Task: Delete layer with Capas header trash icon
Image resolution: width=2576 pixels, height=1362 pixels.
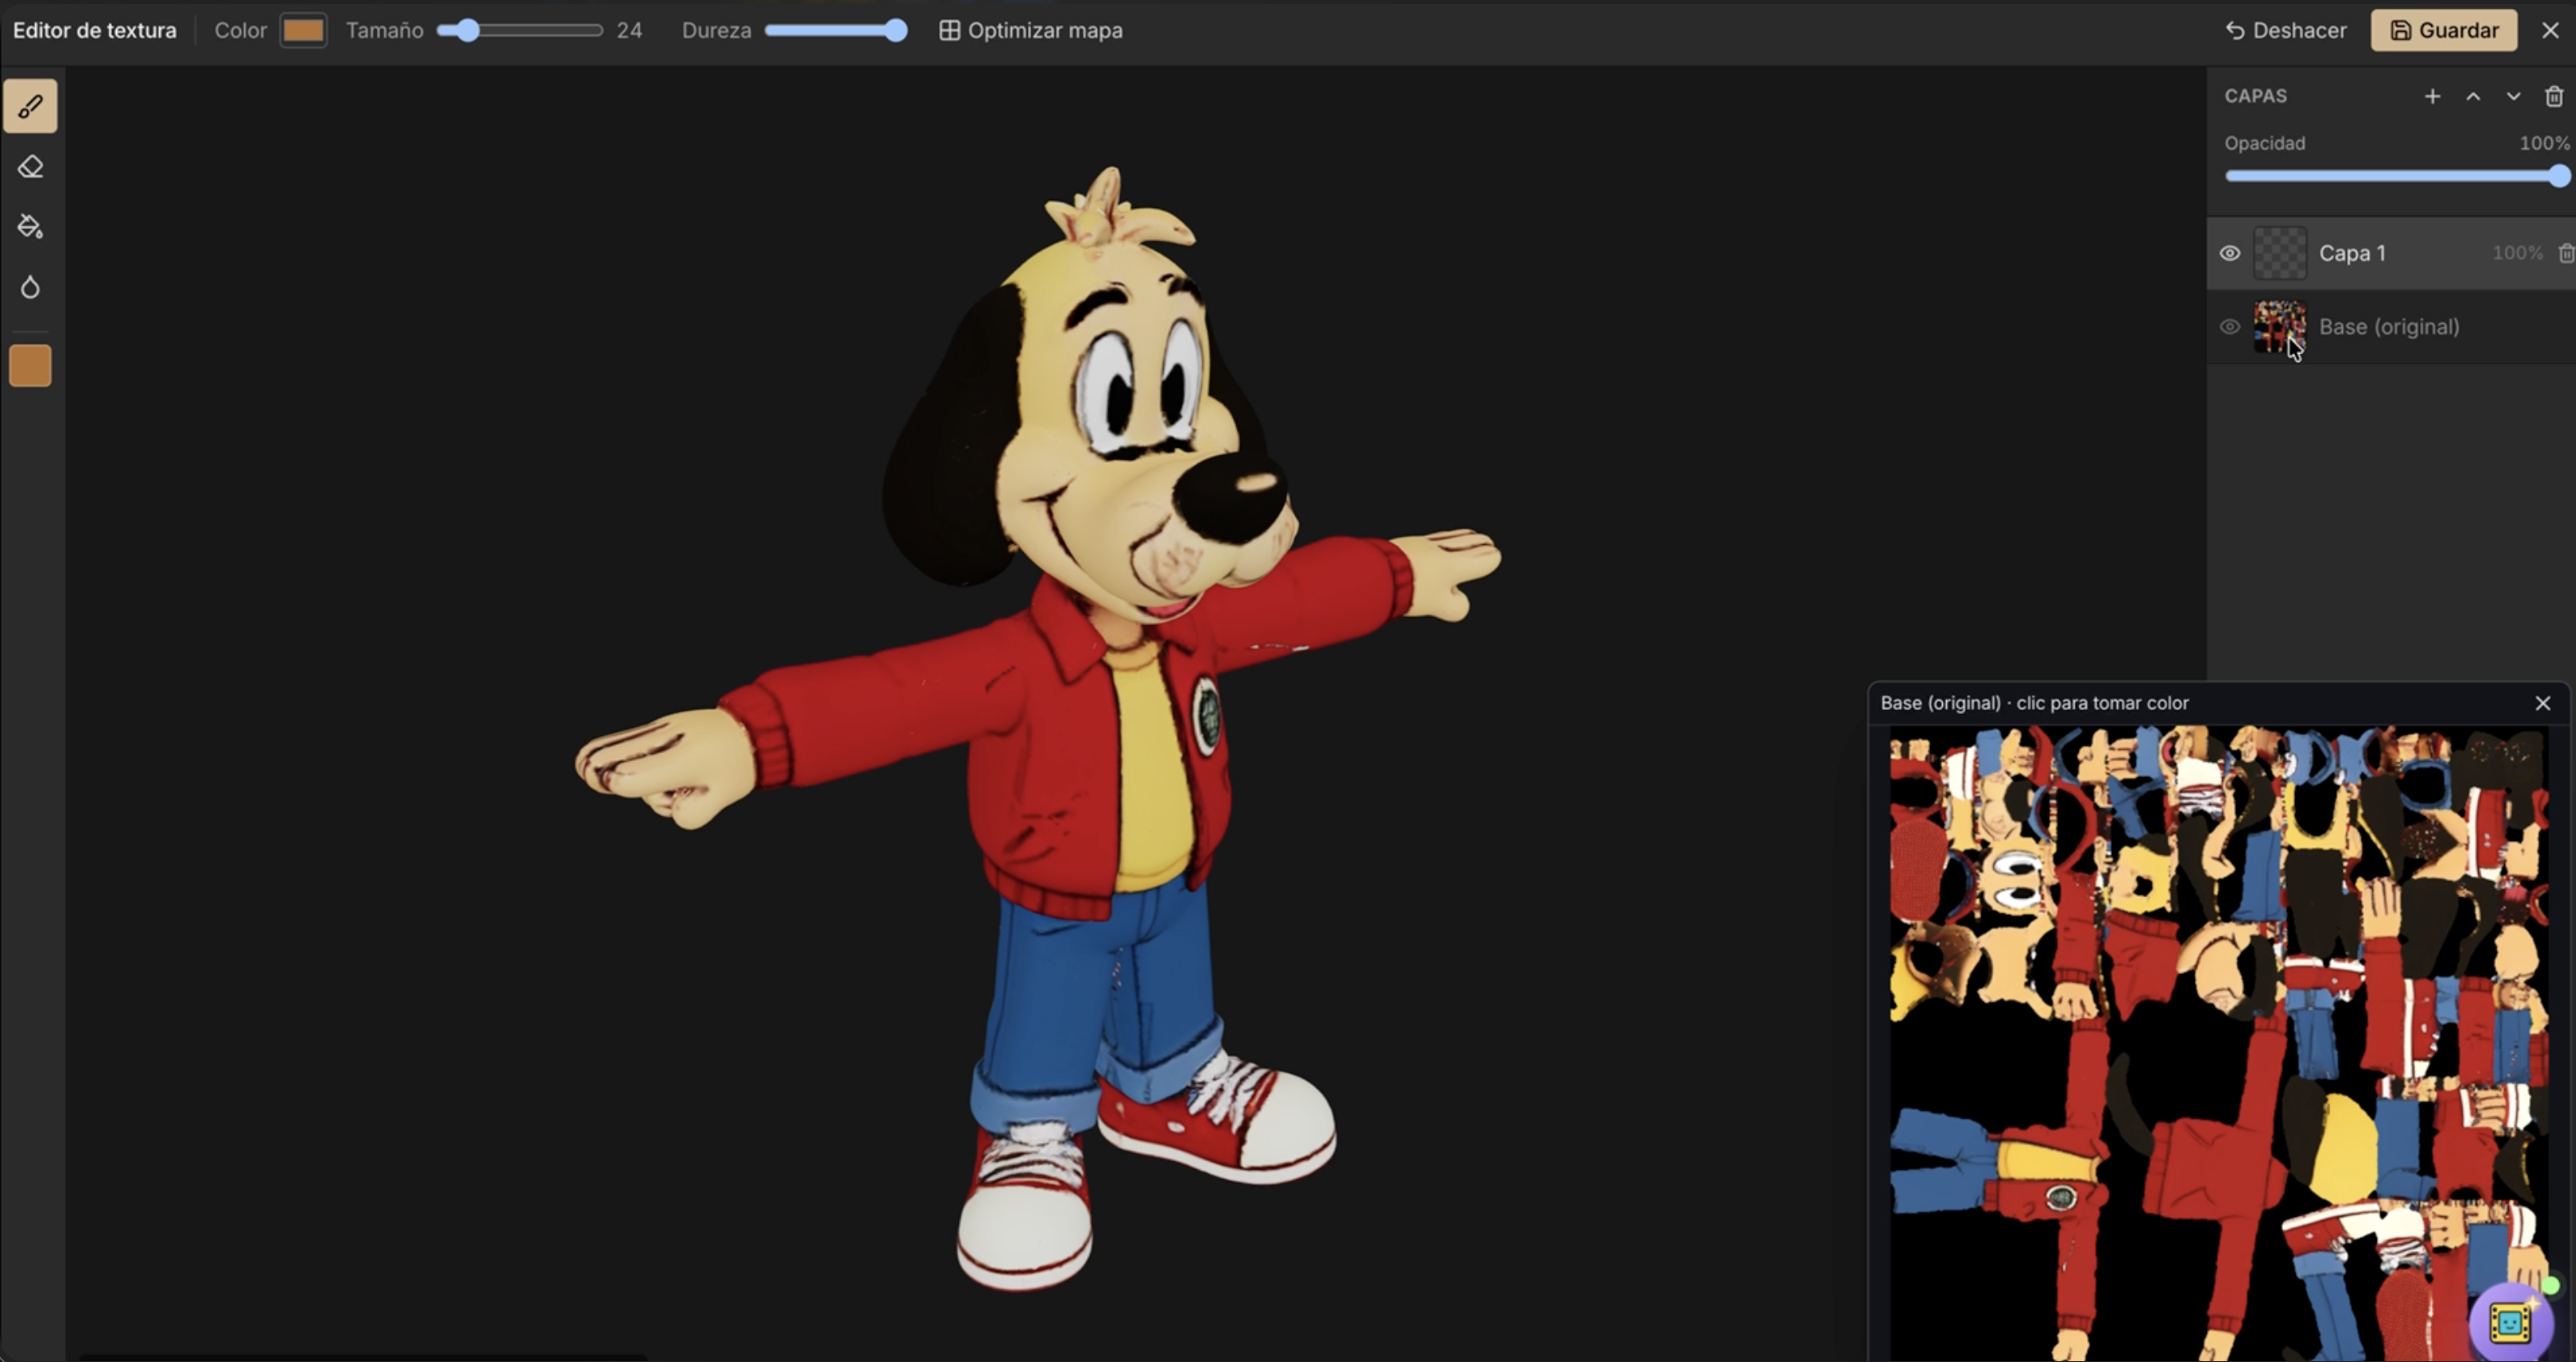Action: tap(2553, 96)
